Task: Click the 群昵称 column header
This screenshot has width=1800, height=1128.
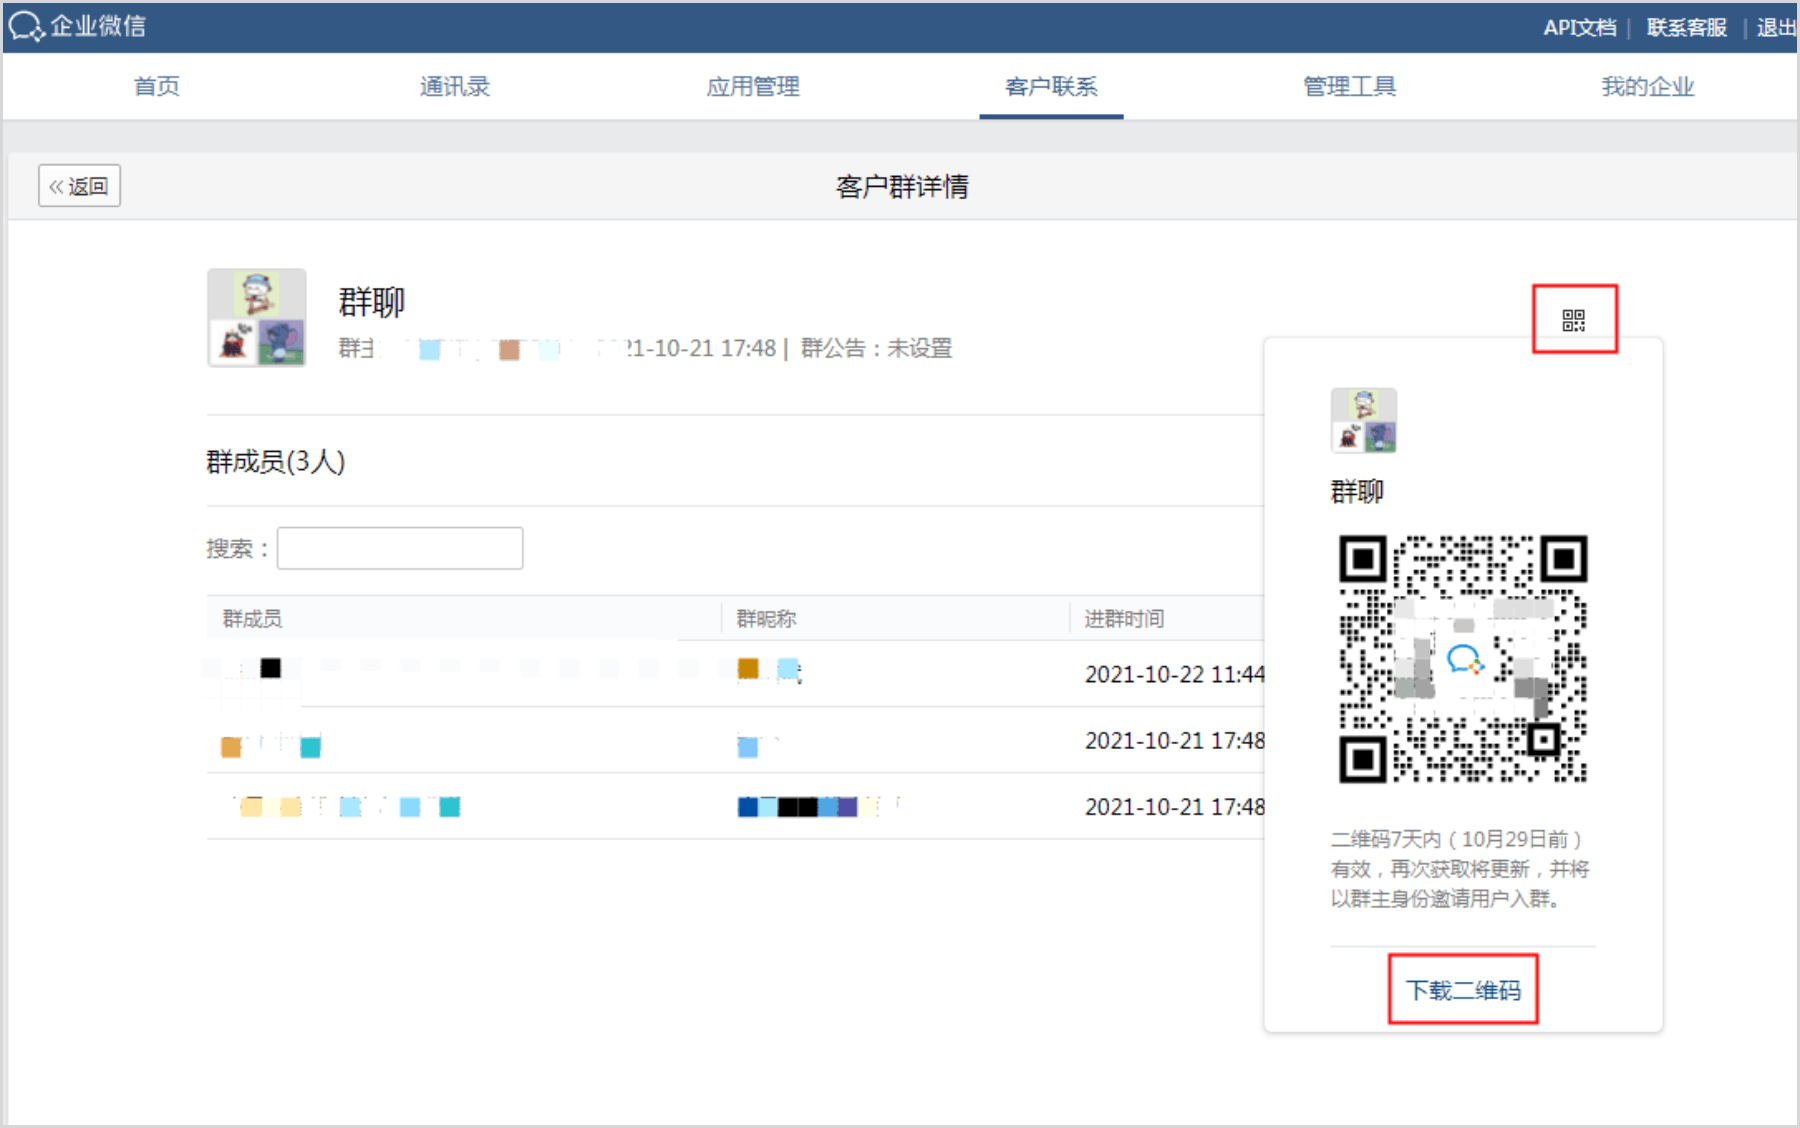Action: (766, 619)
